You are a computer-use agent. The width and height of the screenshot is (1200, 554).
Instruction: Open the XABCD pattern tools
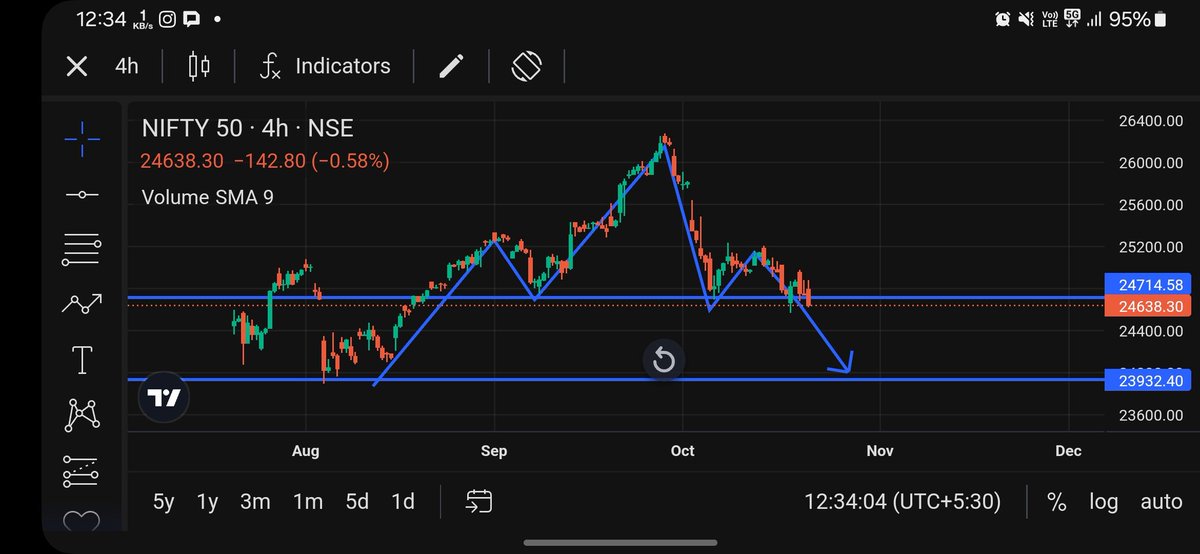pyautogui.click(x=82, y=414)
